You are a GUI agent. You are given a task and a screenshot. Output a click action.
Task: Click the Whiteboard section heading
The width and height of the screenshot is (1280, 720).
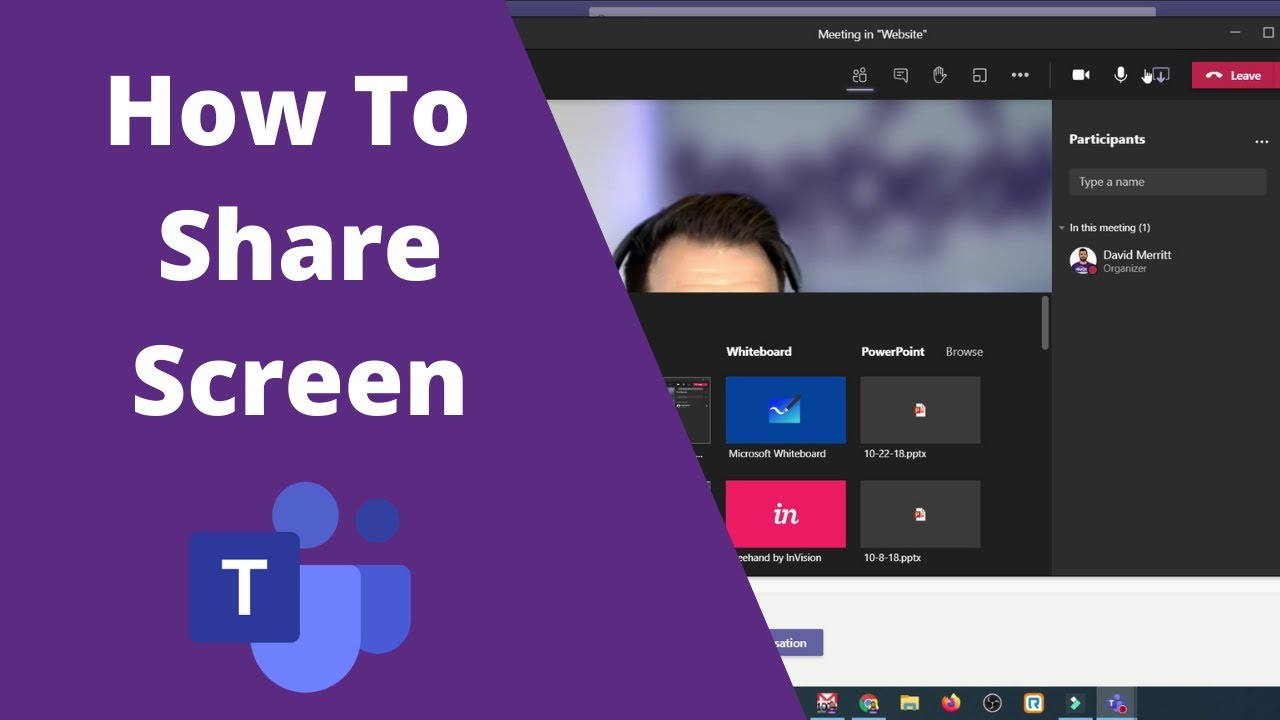pos(758,352)
